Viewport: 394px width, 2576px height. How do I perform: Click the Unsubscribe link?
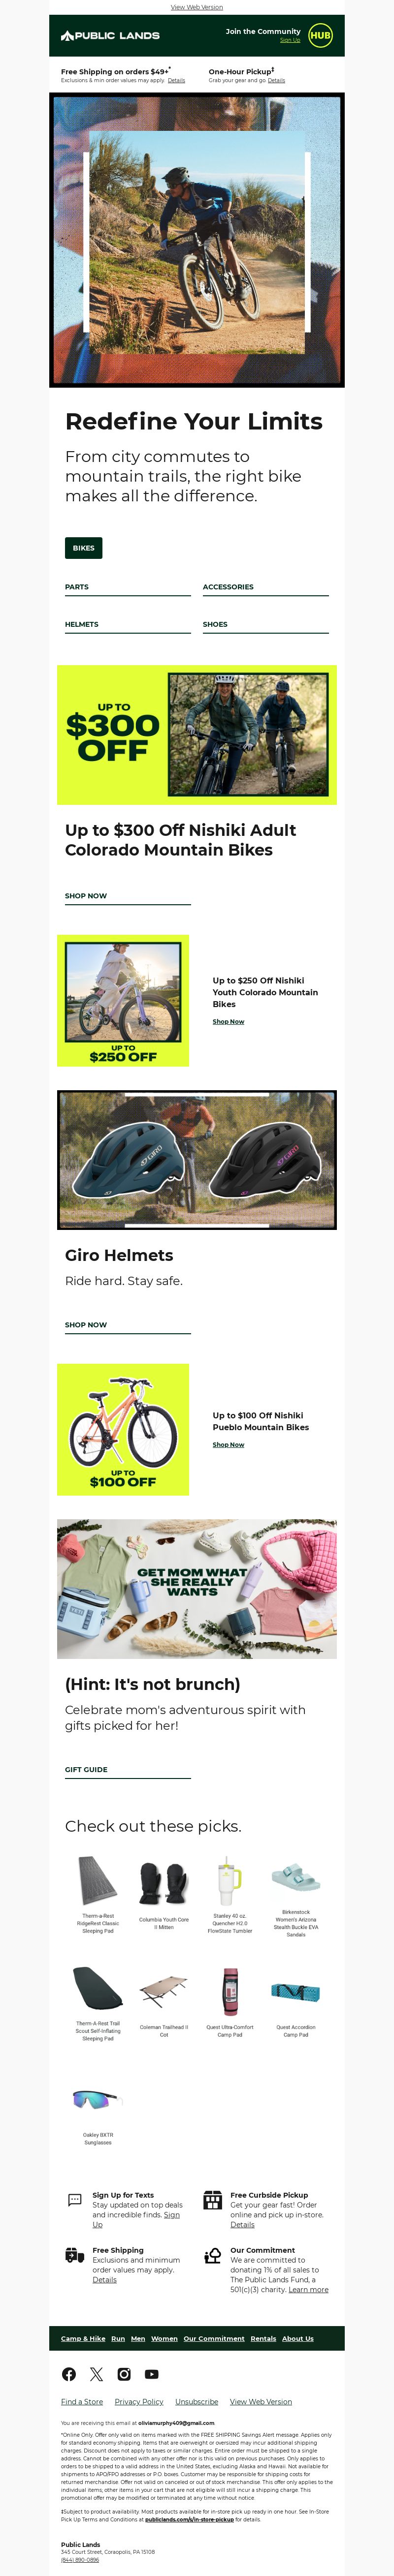[x=197, y=2401]
